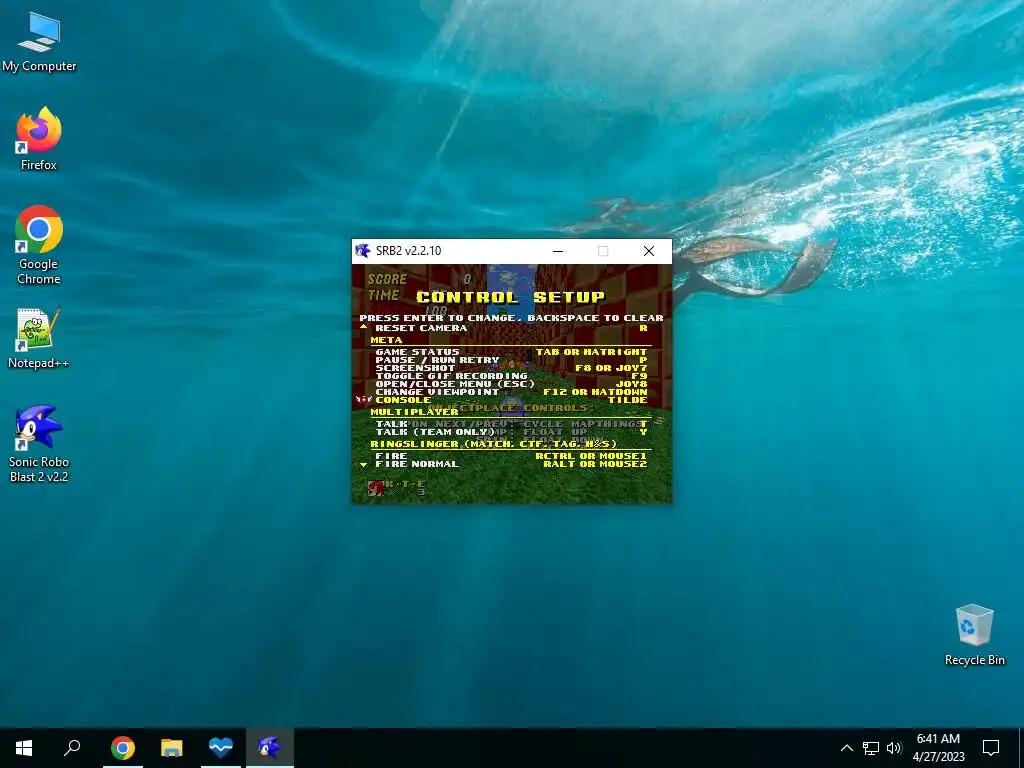Select the Fire control entry
Viewport: 1024px width, 768px height.
tap(391, 456)
